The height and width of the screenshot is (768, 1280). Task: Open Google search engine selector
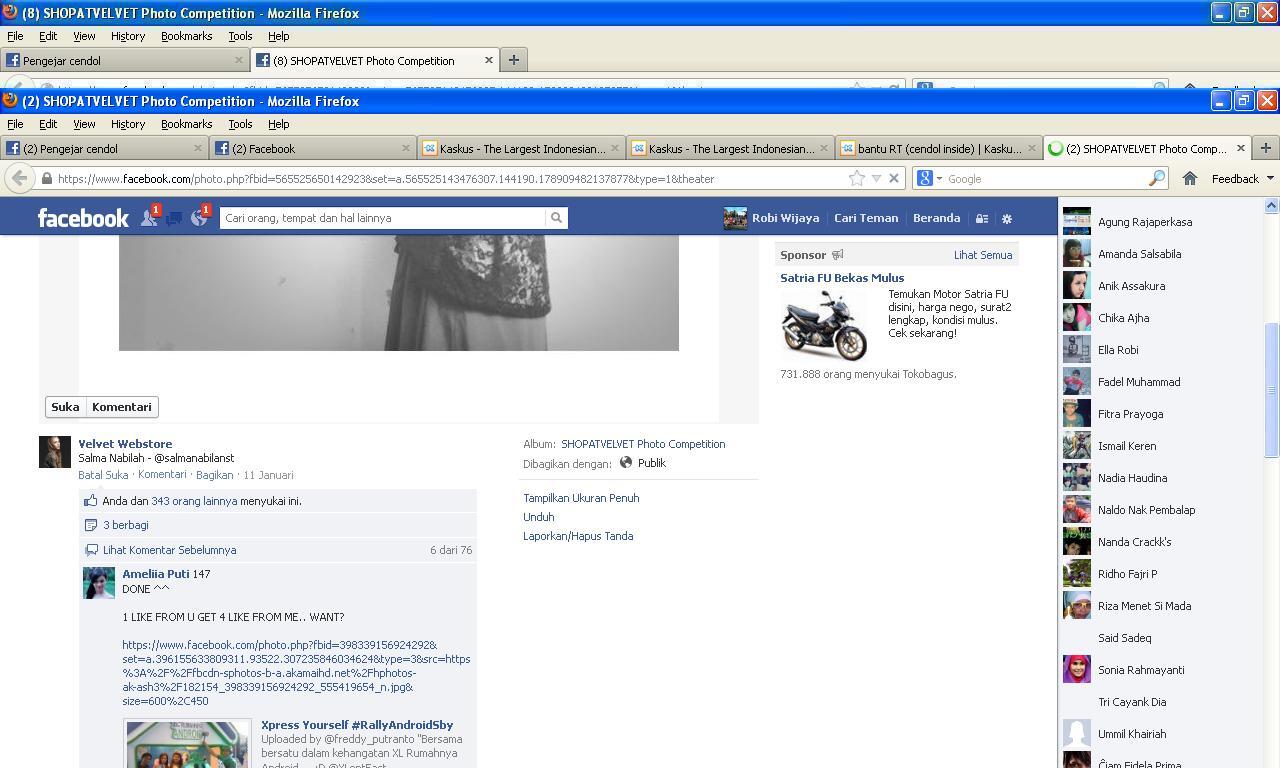pos(929,178)
